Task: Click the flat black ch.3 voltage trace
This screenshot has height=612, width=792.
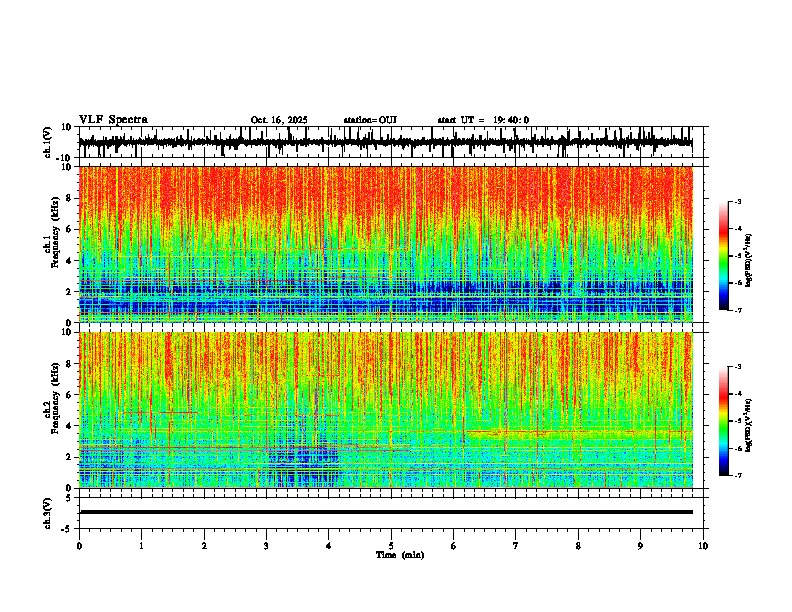Action: (x=386, y=512)
